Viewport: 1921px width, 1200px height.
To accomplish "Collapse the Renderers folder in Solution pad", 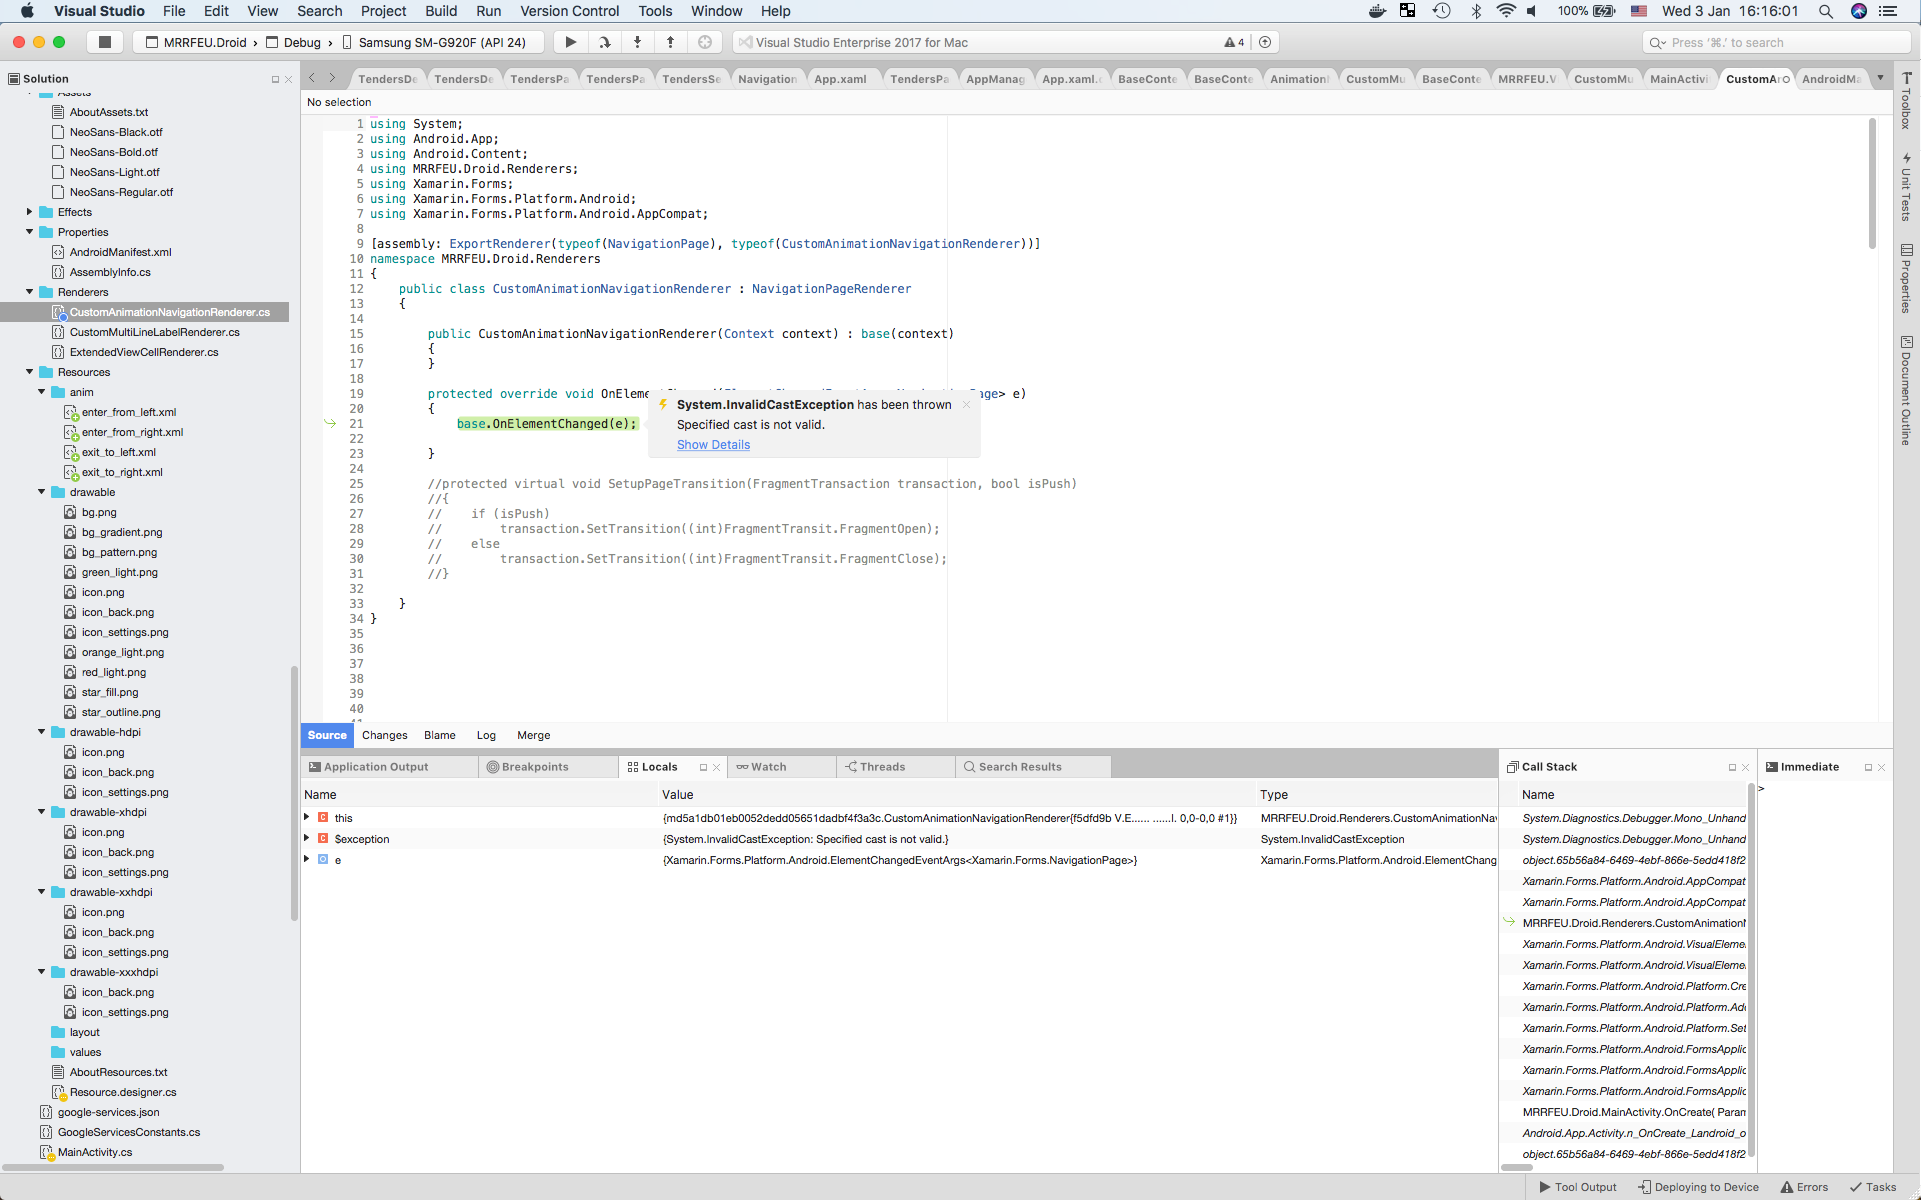I will point(27,291).
